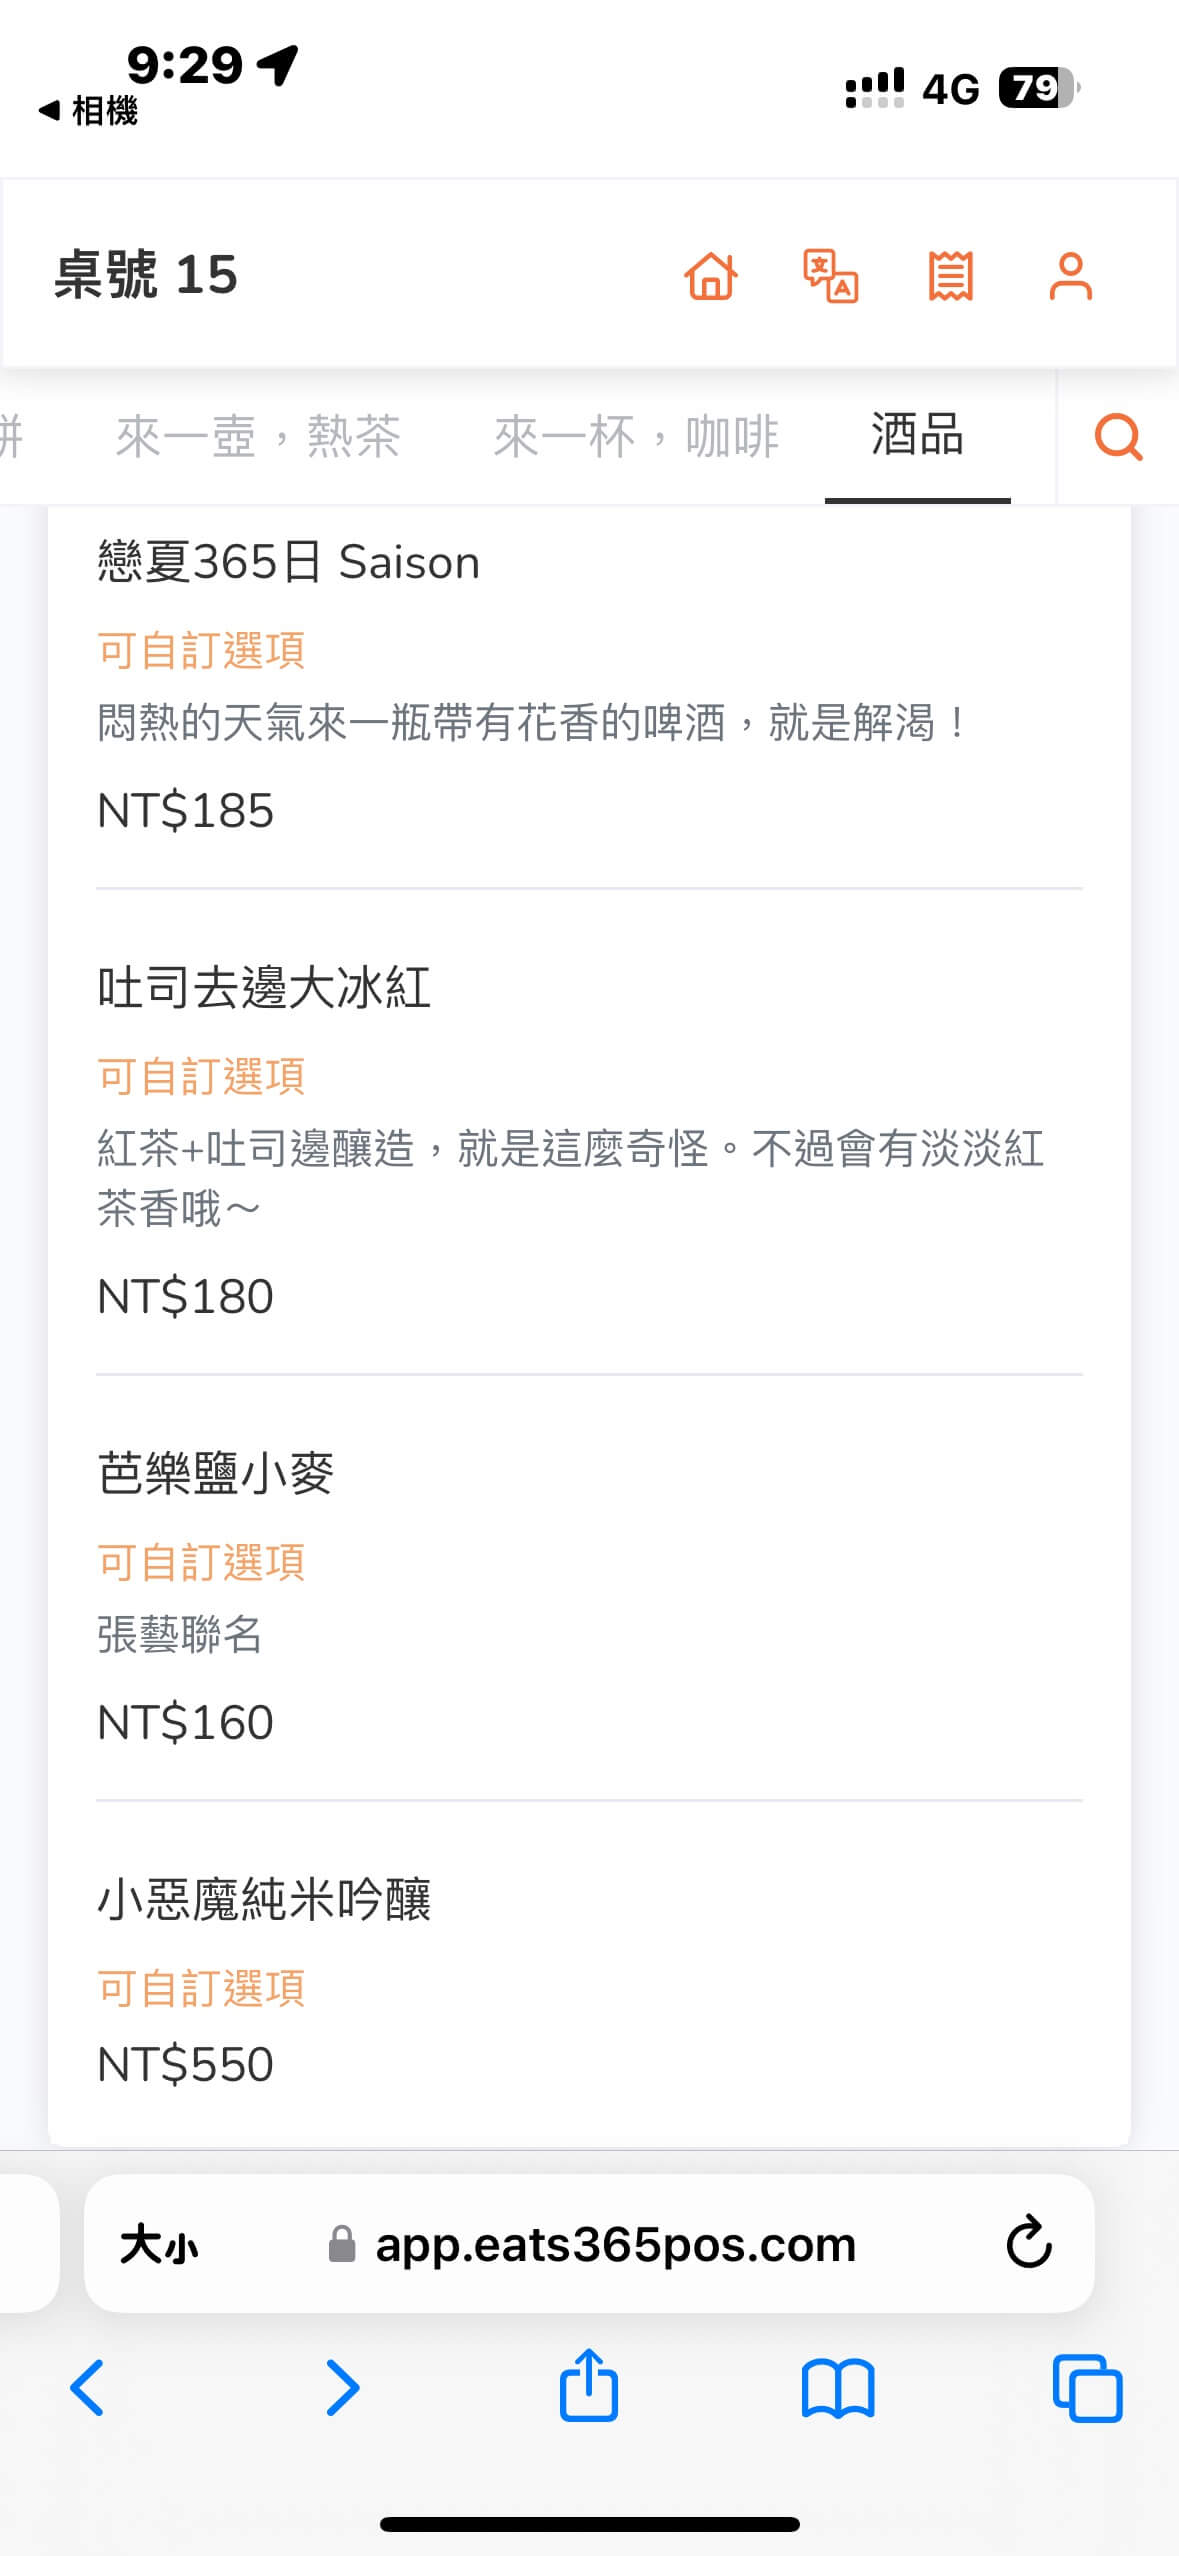
Task: Open Safari bookmarks book icon
Action: click(x=838, y=2388)
